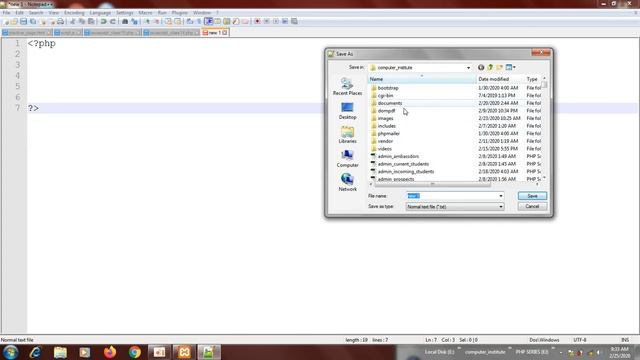640x360 pixels.
Task: Go back to last folder visited
Action: pyautogui.click(x=481, y=67)
